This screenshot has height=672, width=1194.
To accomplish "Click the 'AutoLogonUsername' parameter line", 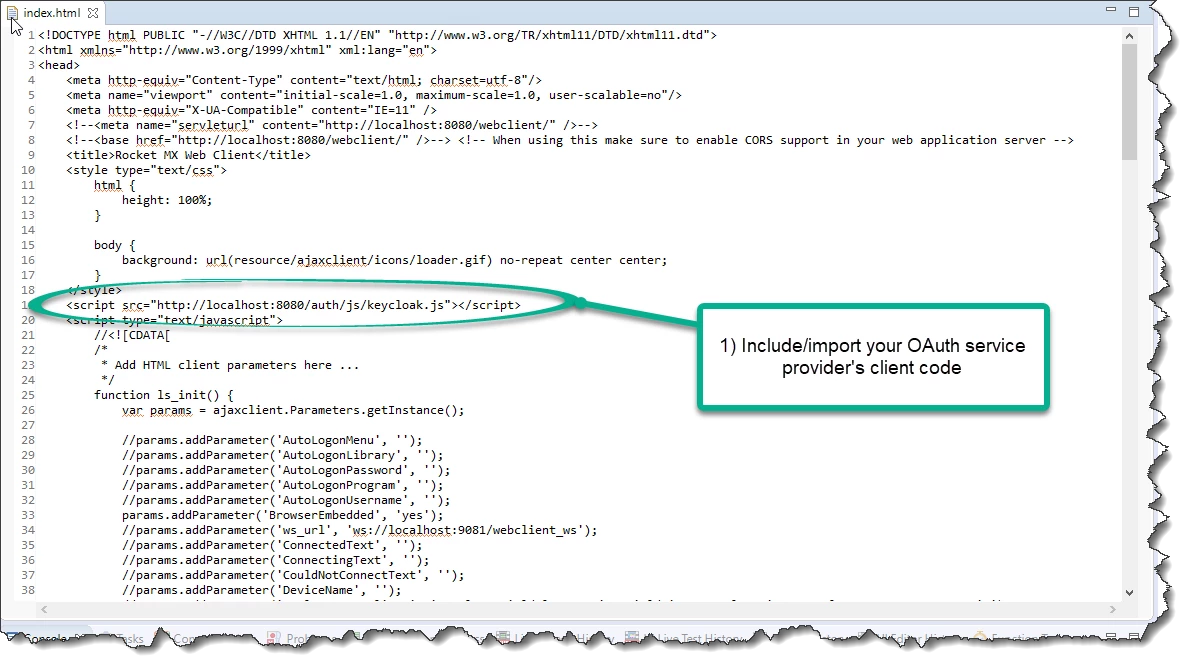I will [x=286, y=501].
